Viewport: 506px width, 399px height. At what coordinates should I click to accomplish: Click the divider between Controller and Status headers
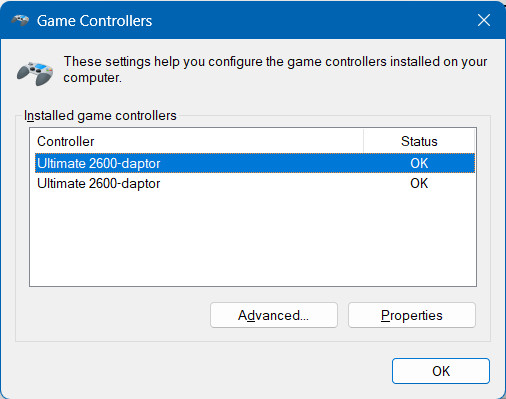(x=363, y=141)
